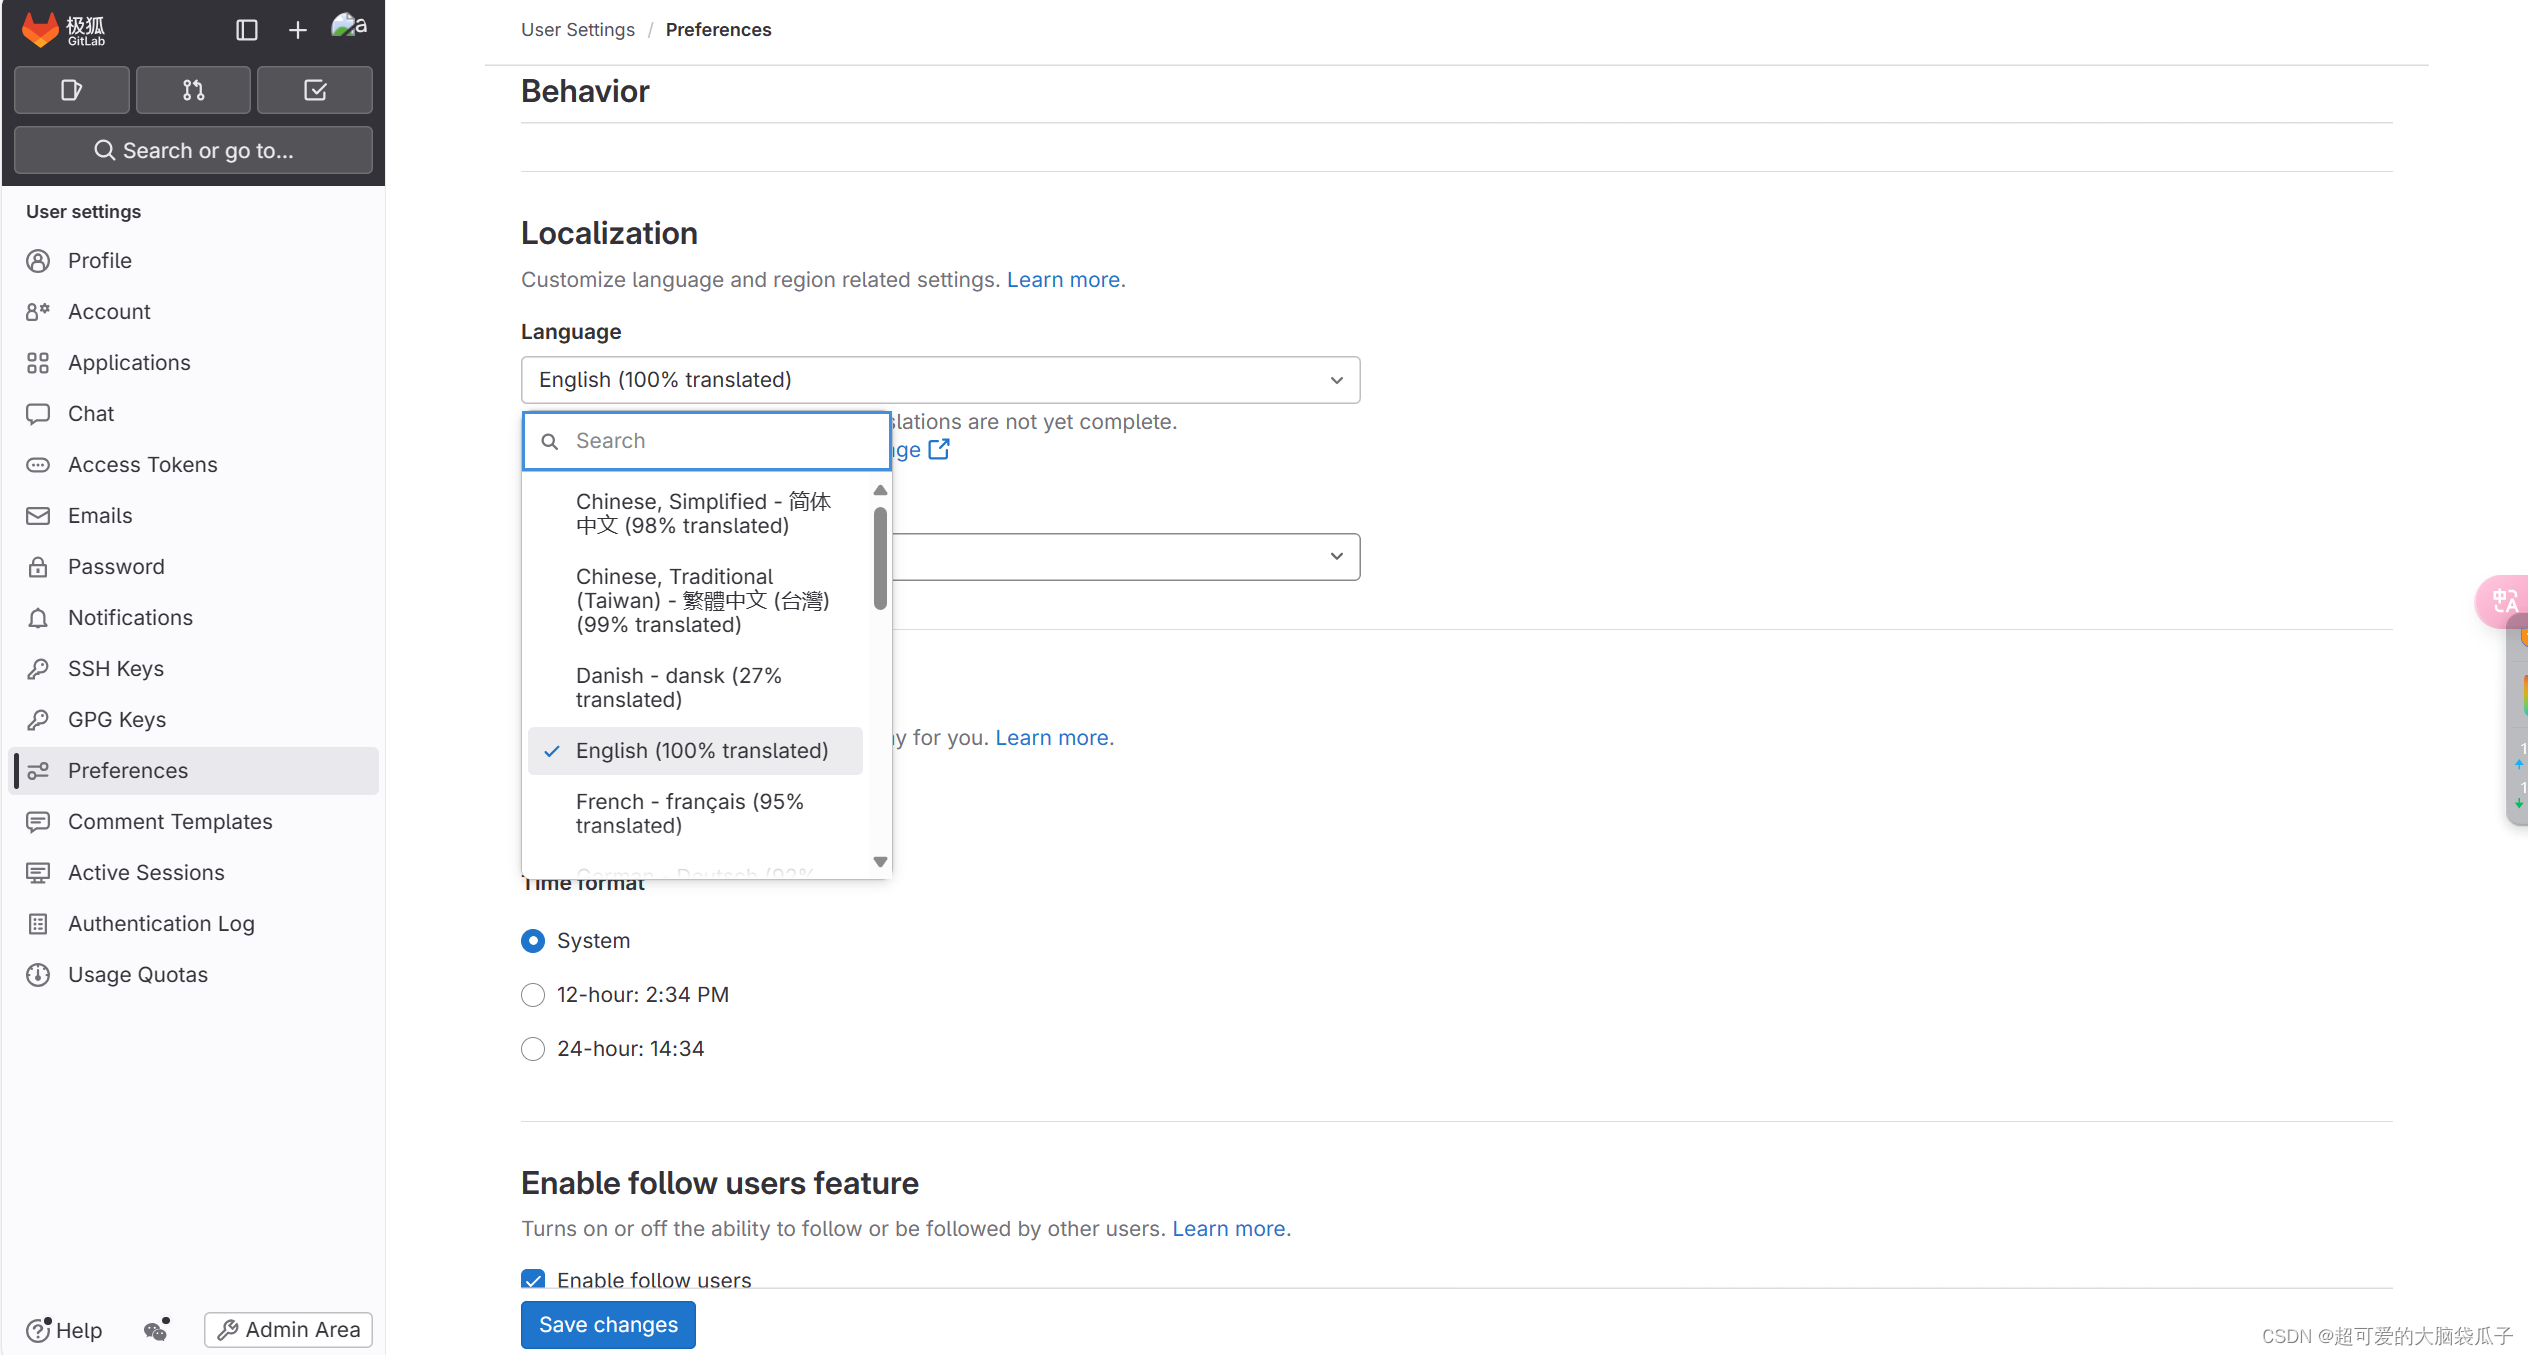Viewport: 2528px width, 1355px height.
Task: Open the Issues icon in top toolbar
Action: coord(71,89)
